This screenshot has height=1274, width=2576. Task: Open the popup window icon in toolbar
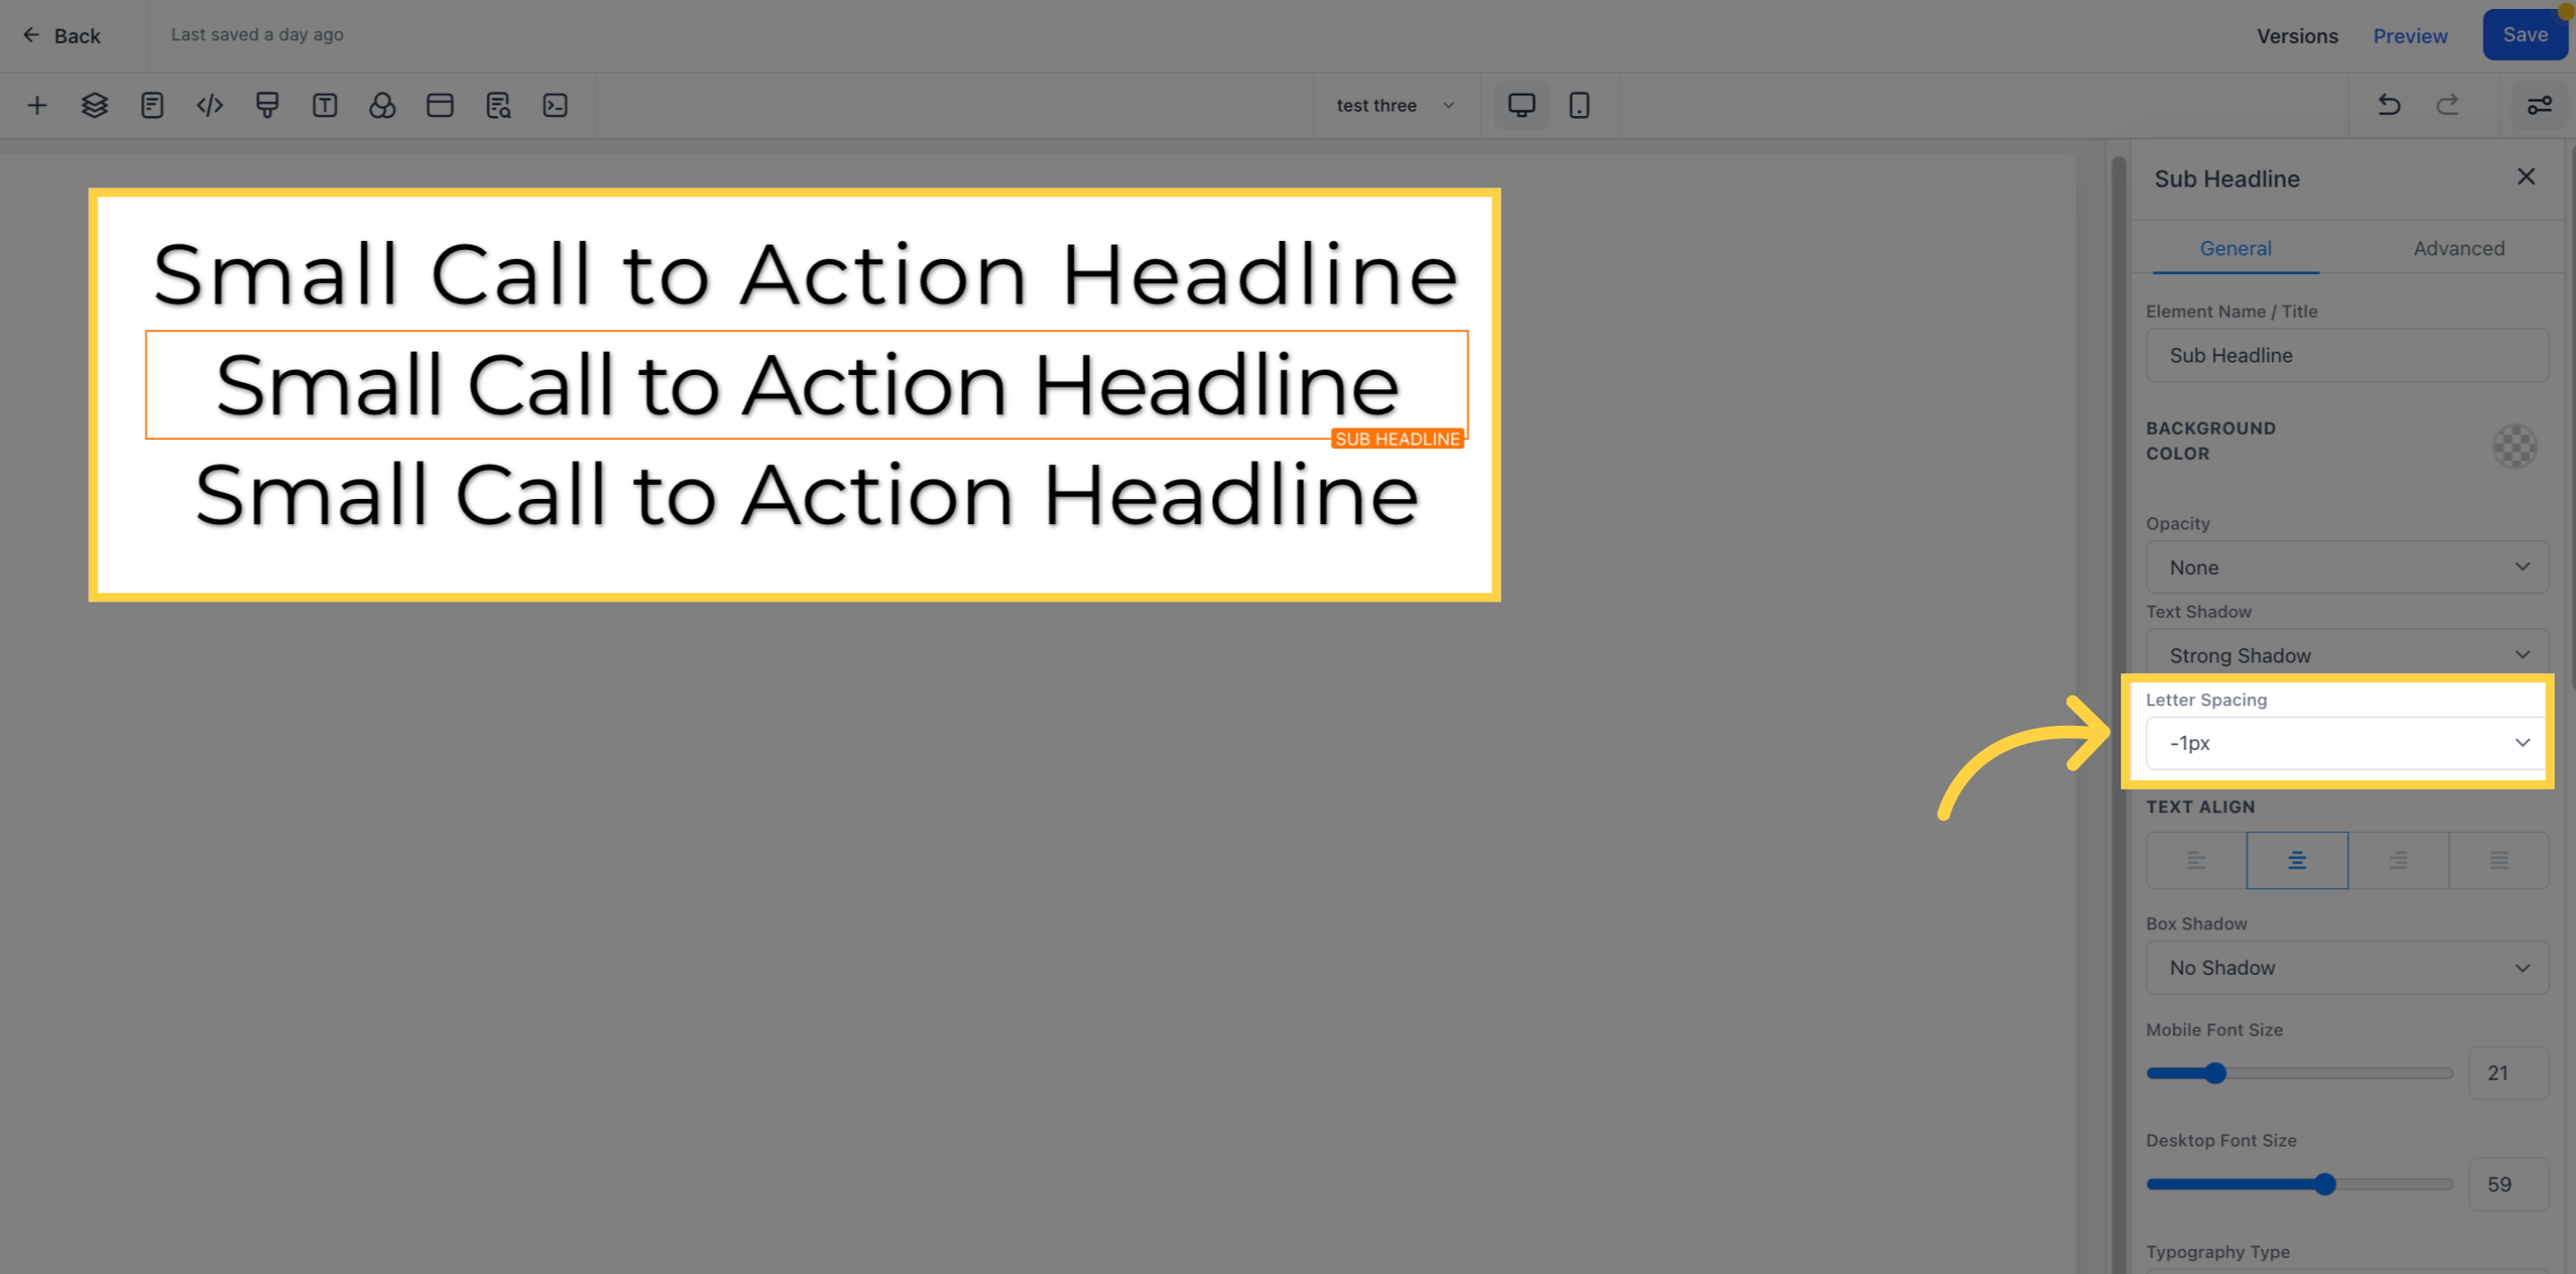(x=439, y=105)
